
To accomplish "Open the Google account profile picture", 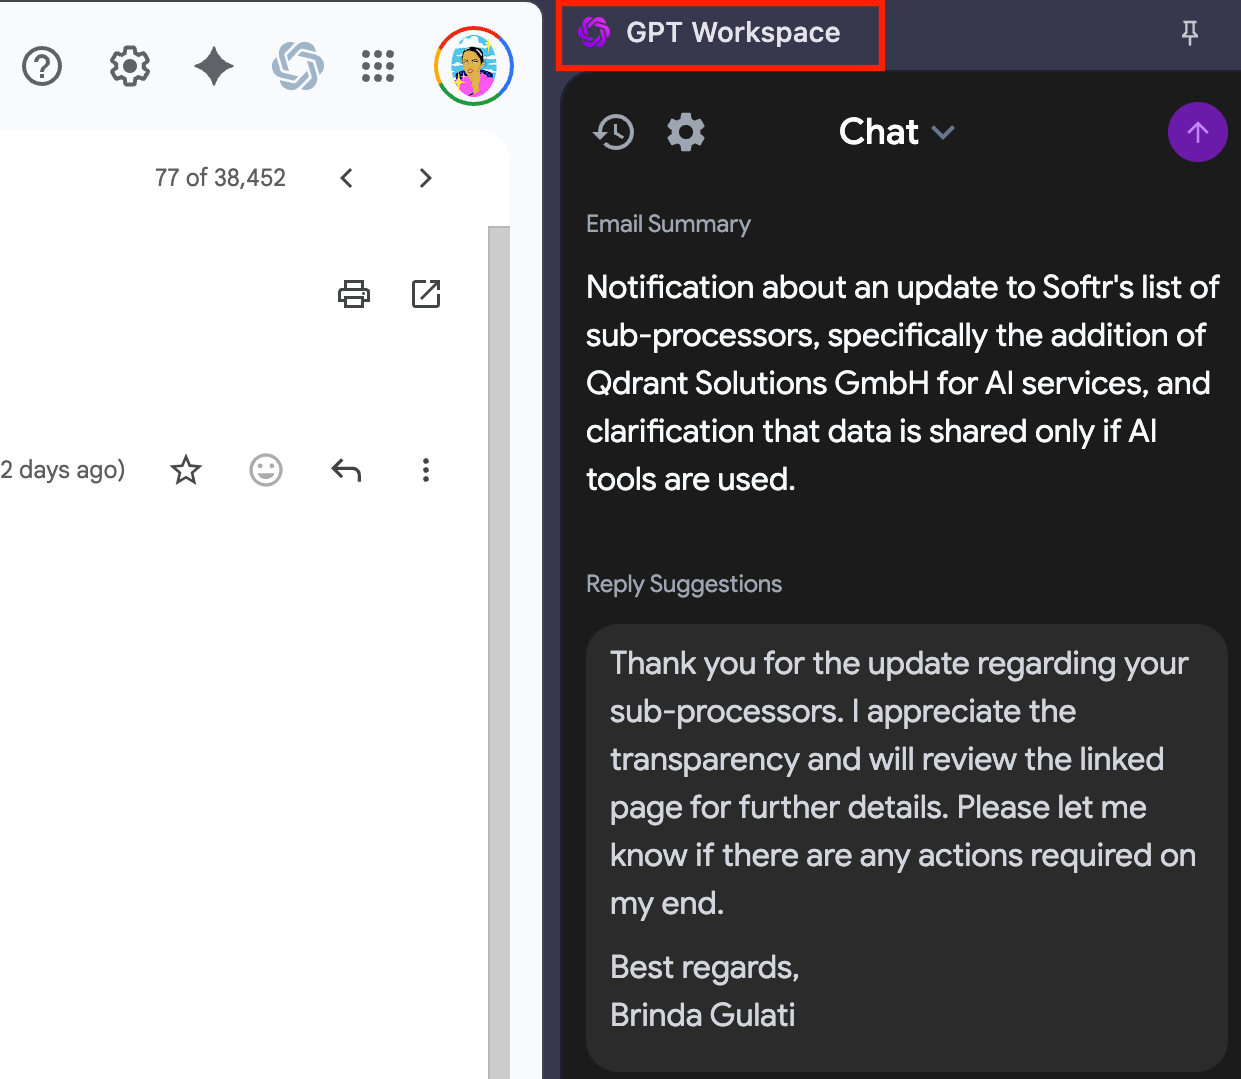I will [474, 67].
